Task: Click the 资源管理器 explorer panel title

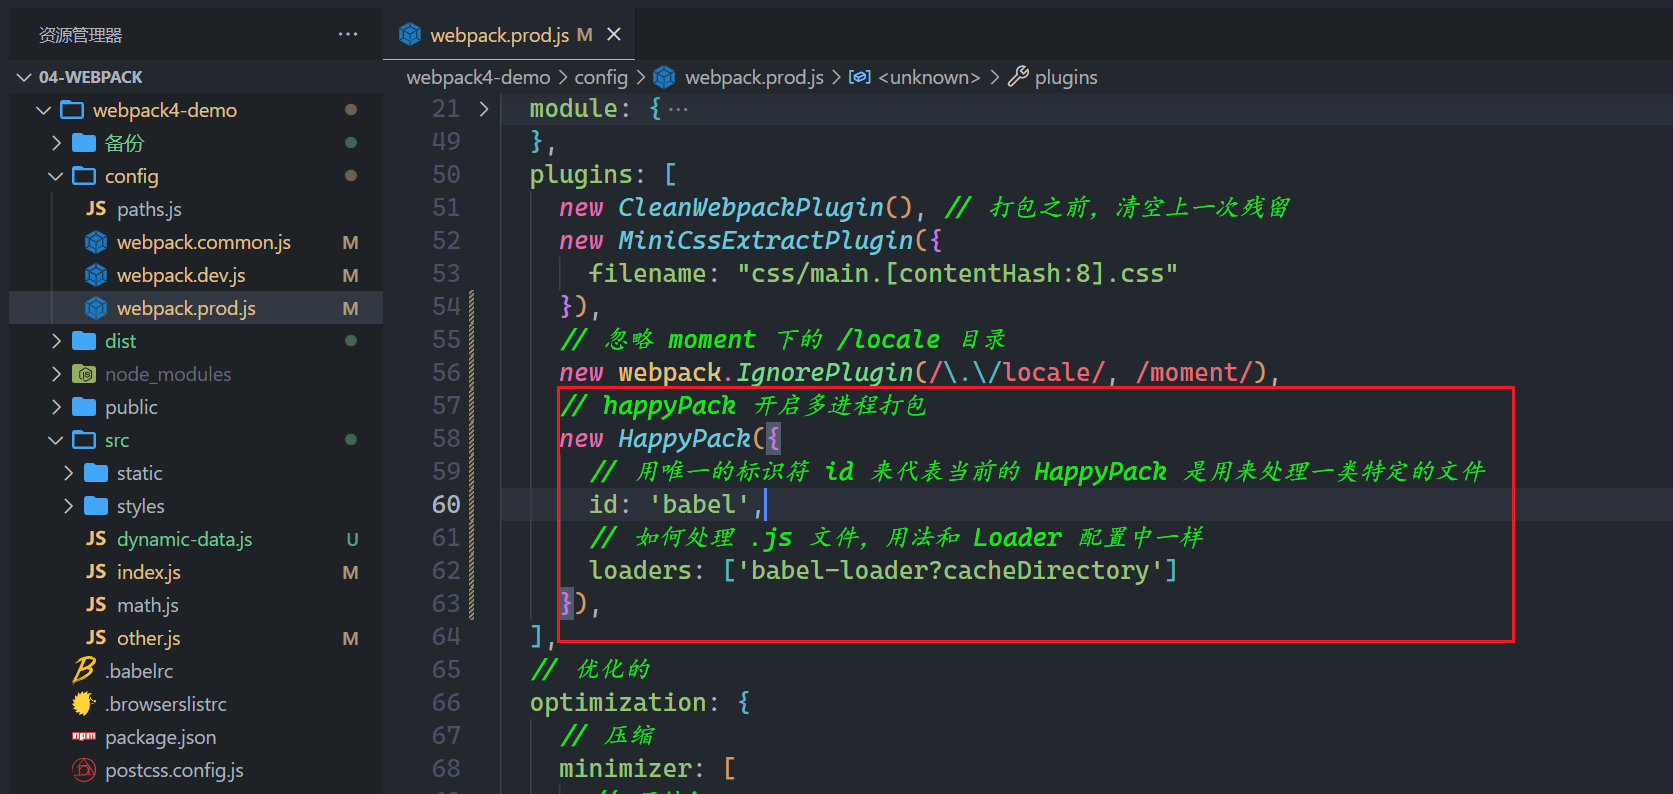Action: coord(80,35)
